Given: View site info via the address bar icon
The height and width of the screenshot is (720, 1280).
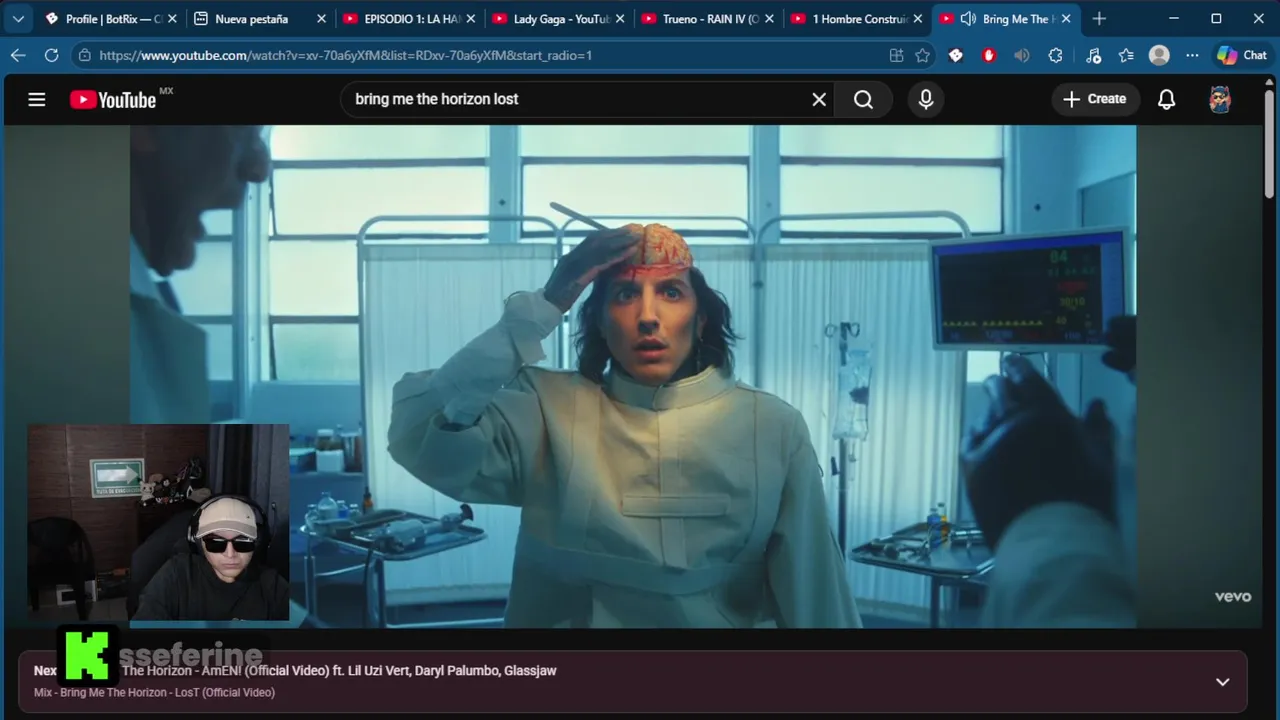Looking at the screenshot, I should click(x=85, y=55).
